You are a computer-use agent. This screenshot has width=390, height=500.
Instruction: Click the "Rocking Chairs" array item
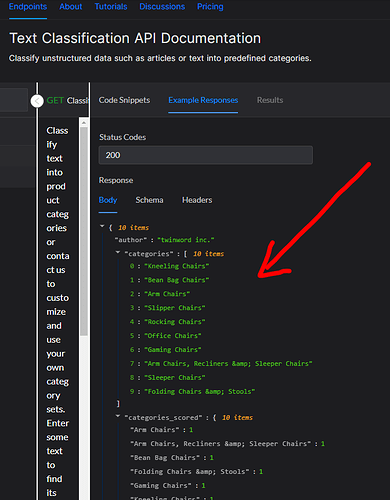(175, 322)
